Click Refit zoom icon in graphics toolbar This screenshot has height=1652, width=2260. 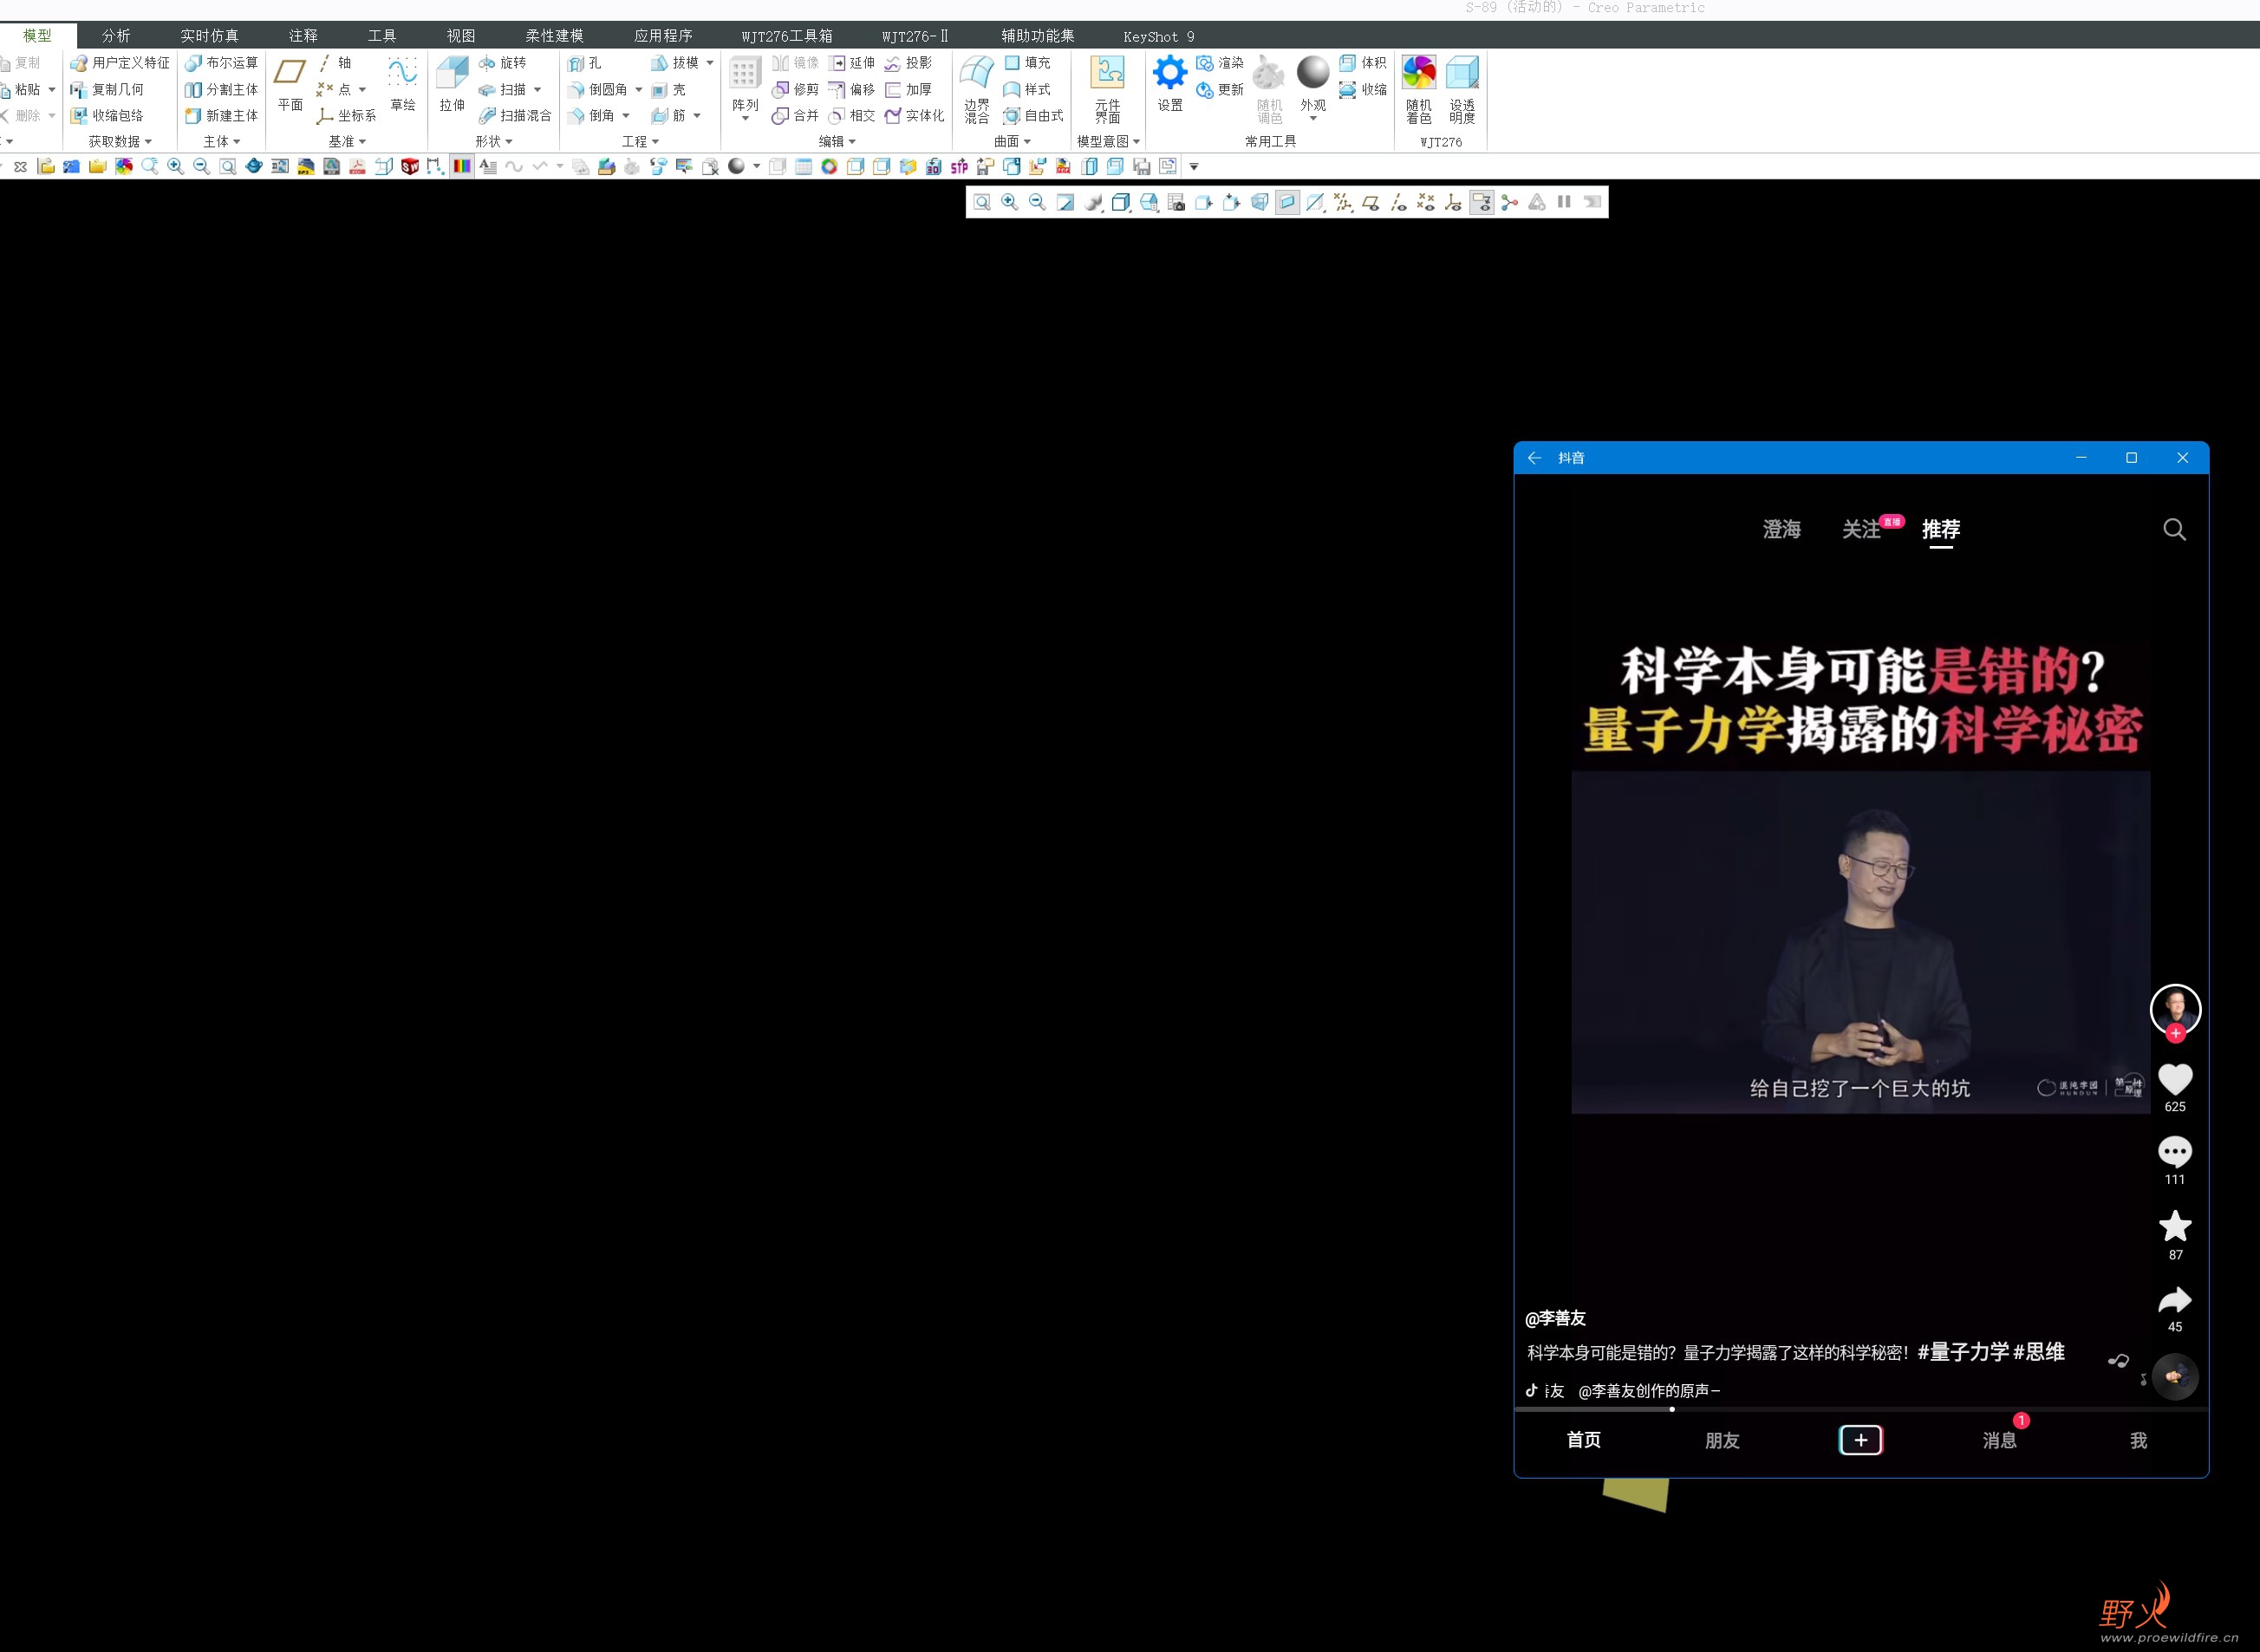(x=982, y=203)
